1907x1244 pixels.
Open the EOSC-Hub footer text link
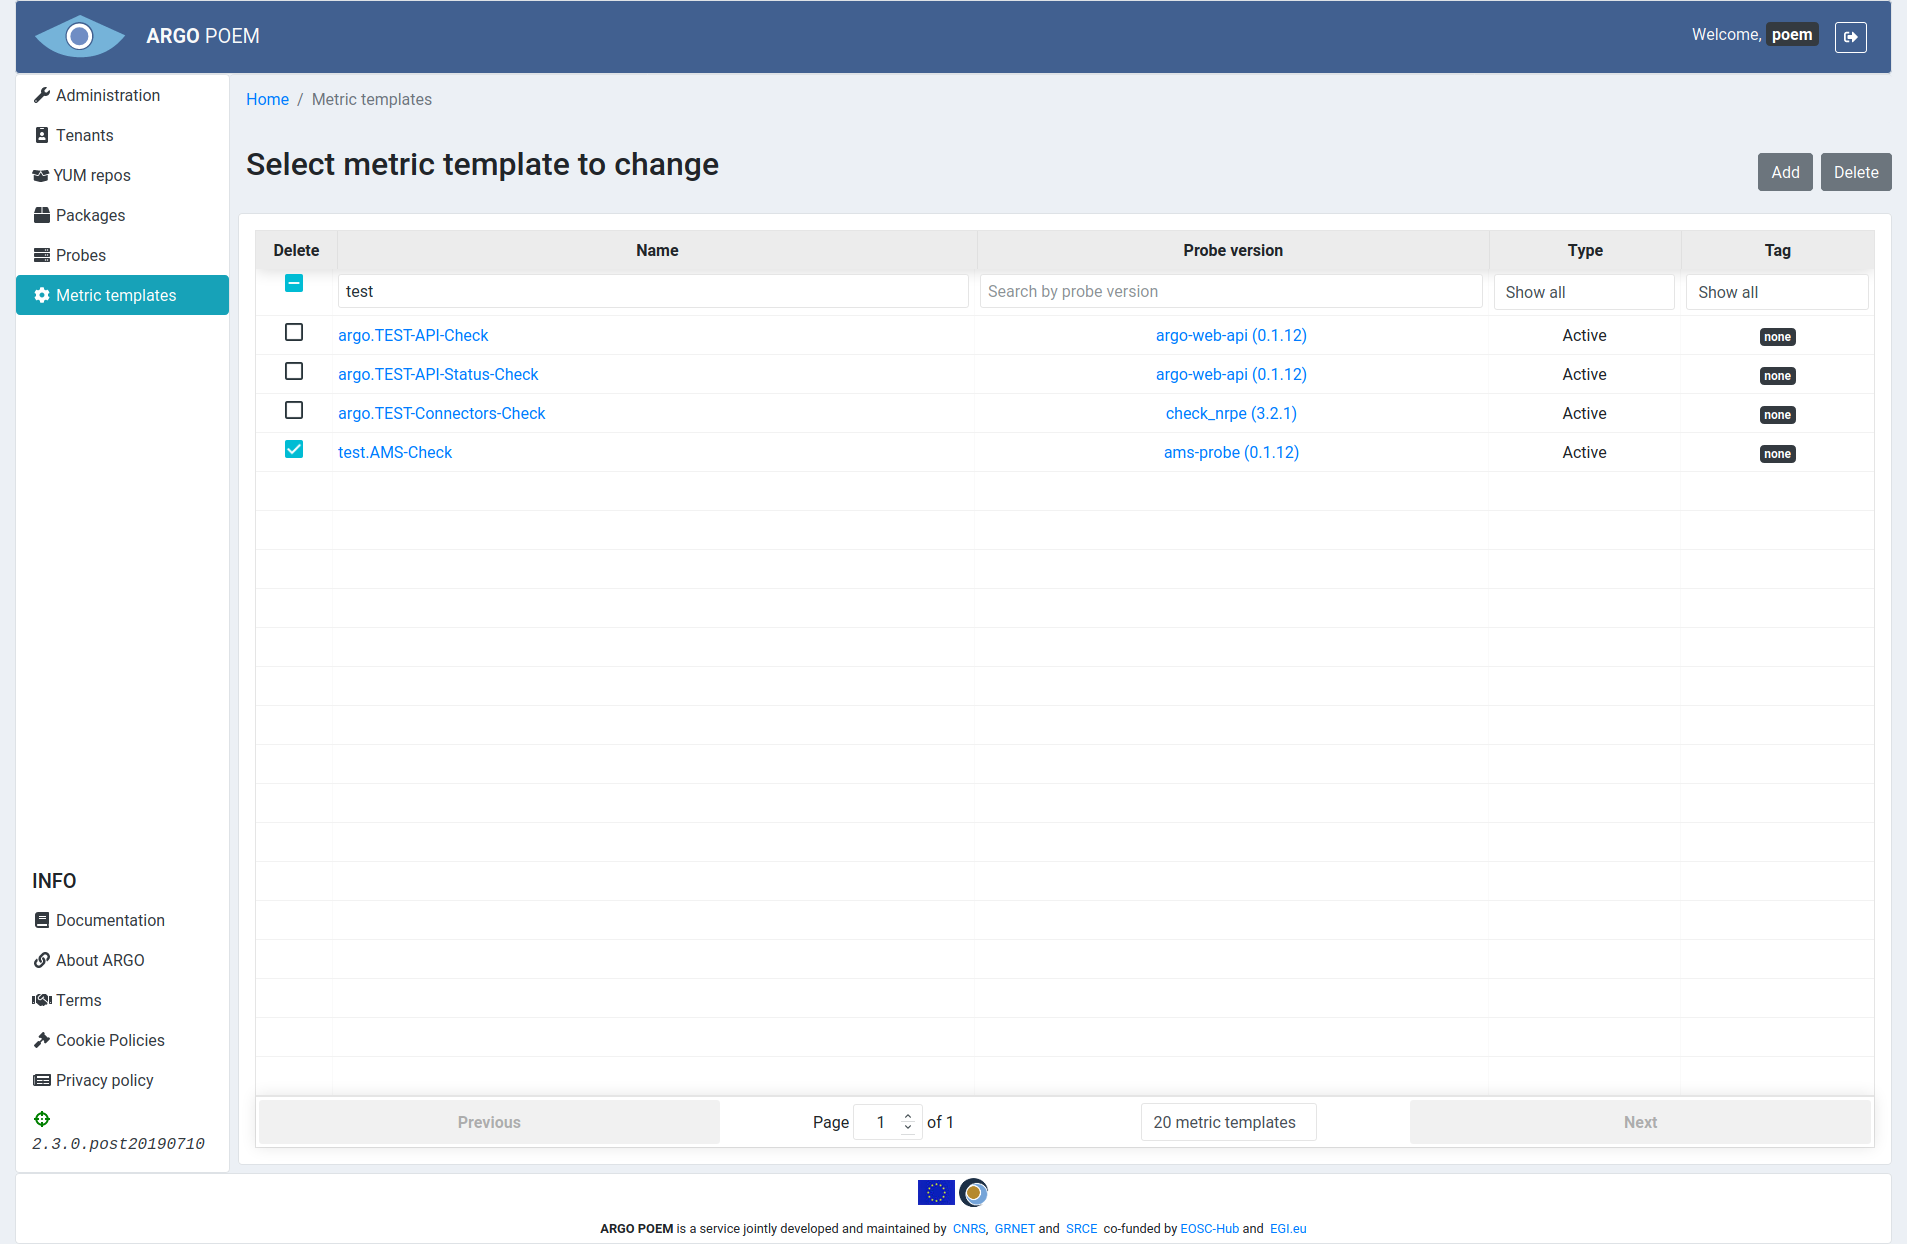[1209, 1229]
